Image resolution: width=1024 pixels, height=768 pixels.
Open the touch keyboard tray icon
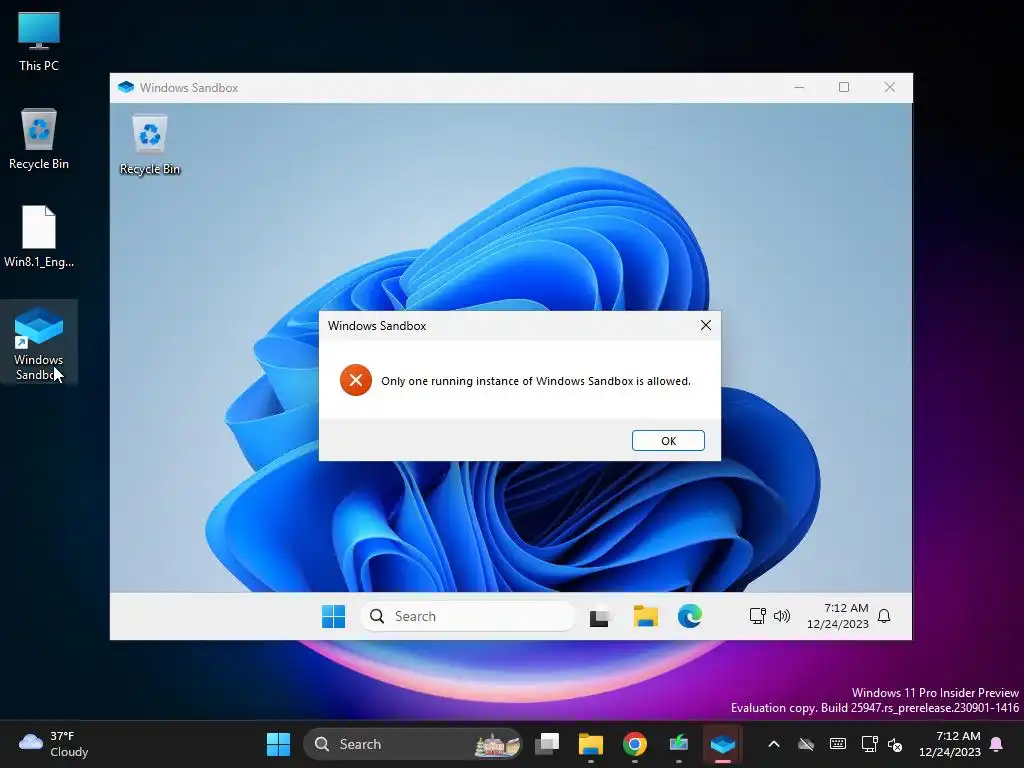pyautogui.click(x=838, y=744)
